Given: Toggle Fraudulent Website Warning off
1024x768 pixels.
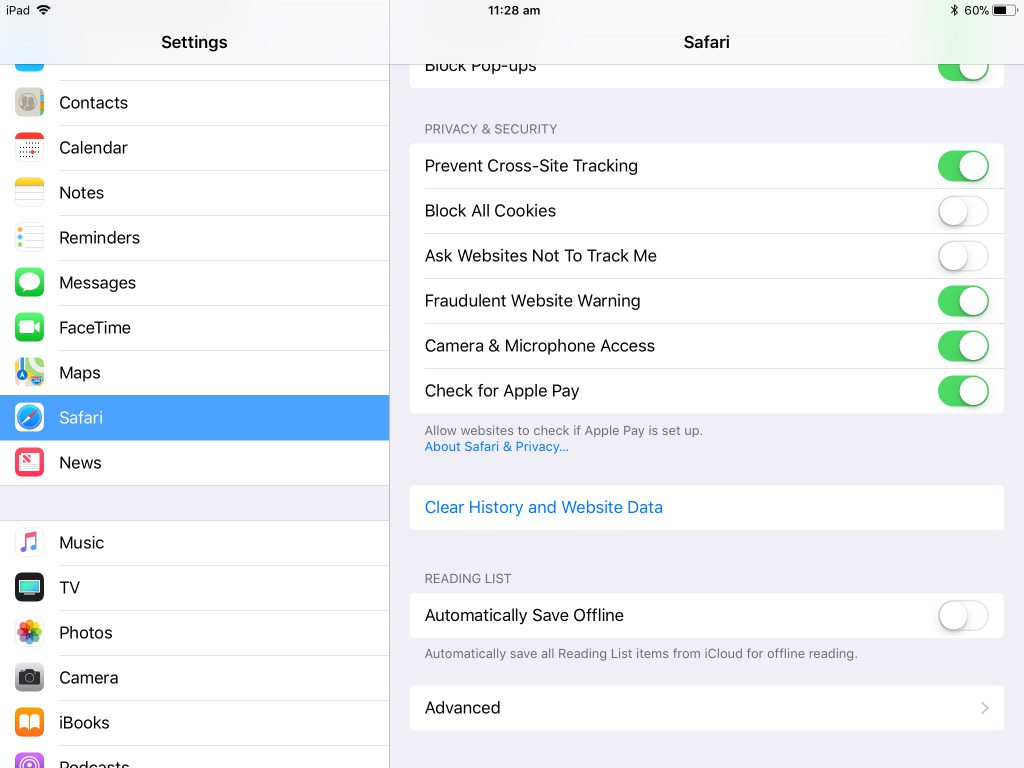Looking at the screenshot, I should point(963,301).
